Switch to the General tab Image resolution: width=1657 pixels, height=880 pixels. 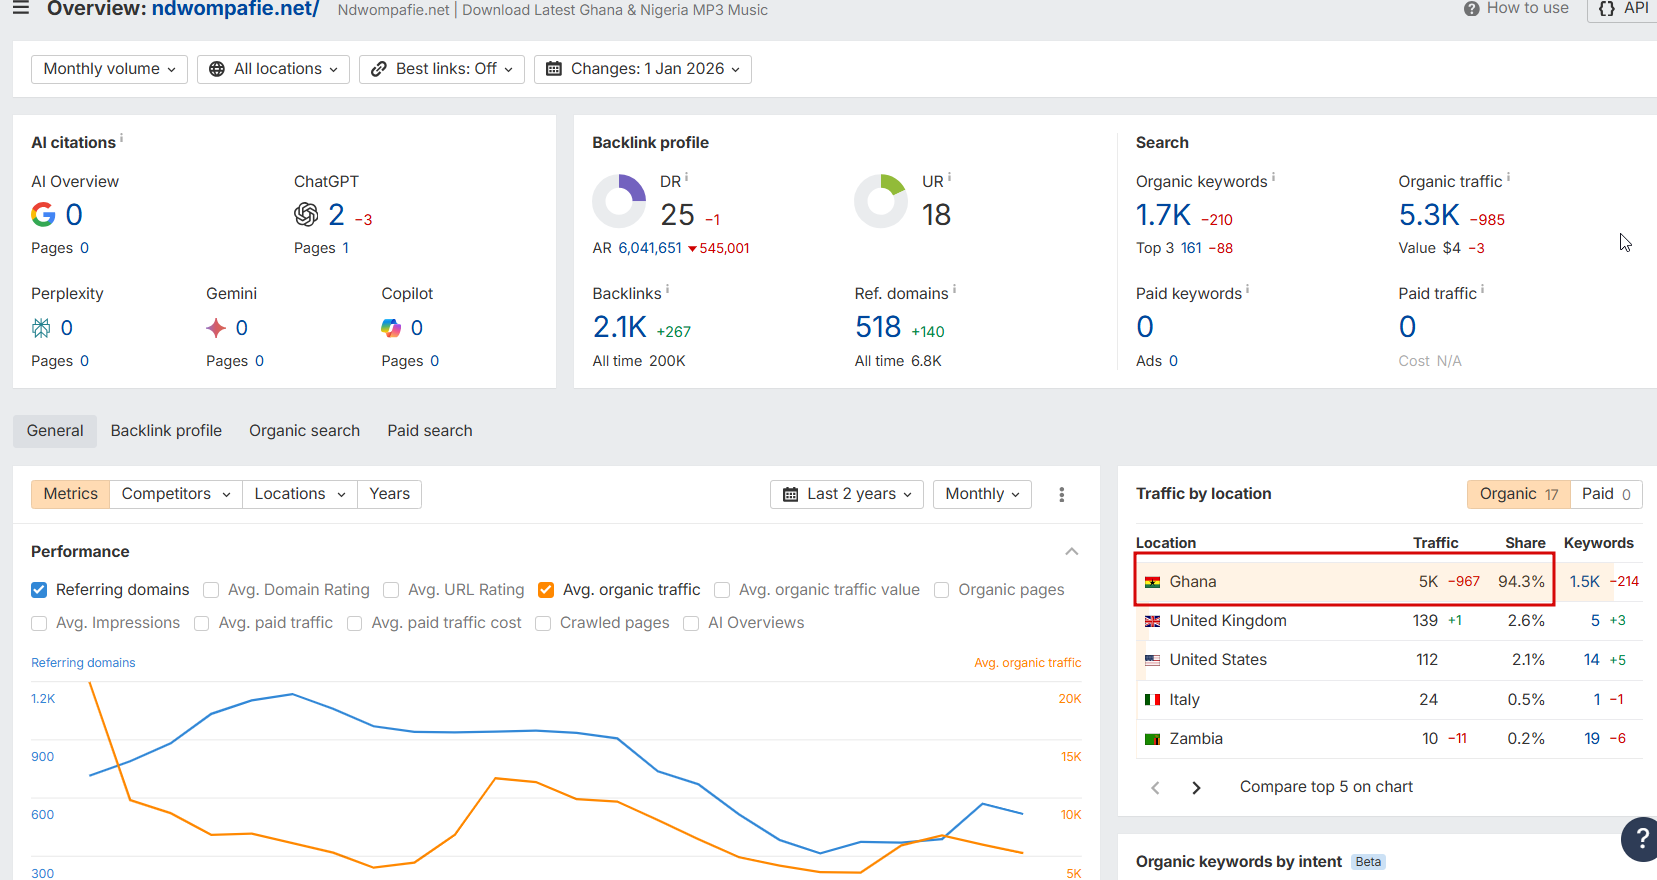55,431
